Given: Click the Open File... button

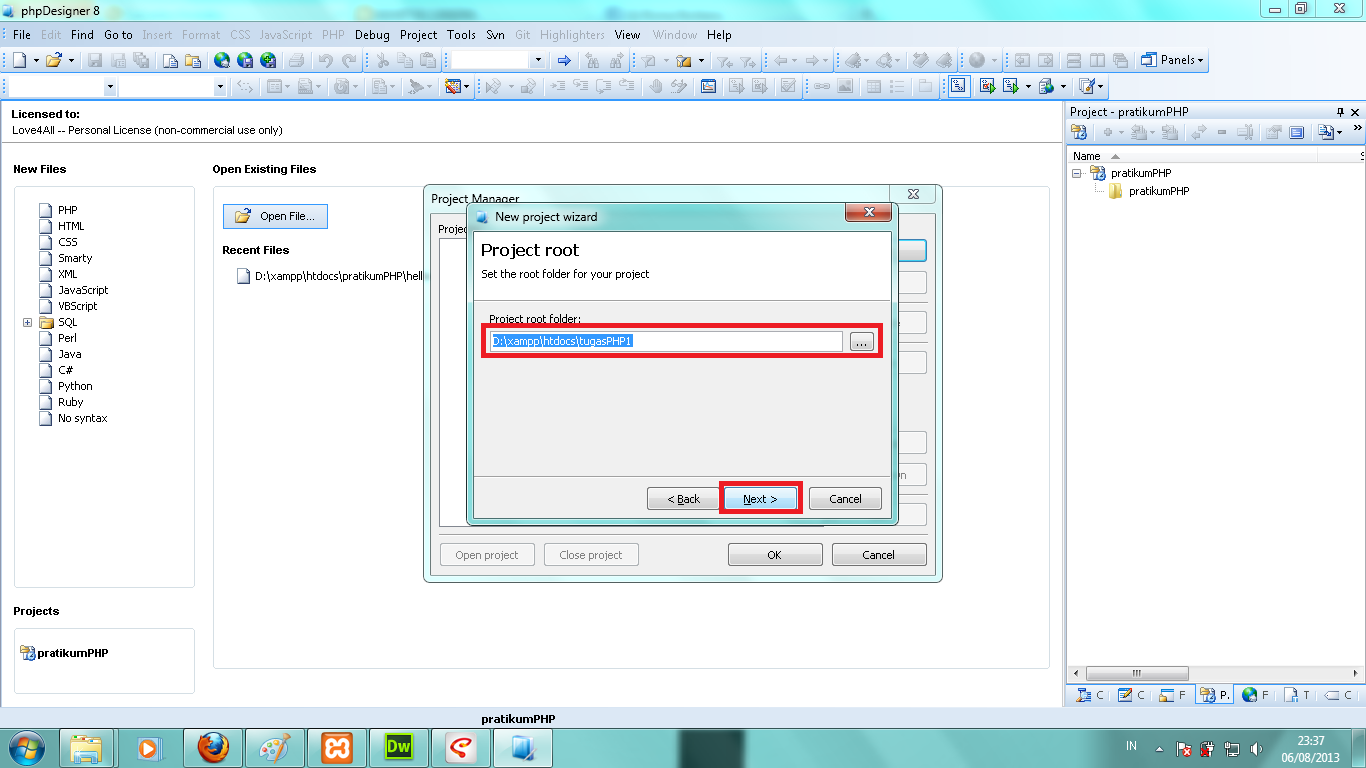Looking at the screenshot, I should pyautogui.click(x=275, y=216).
